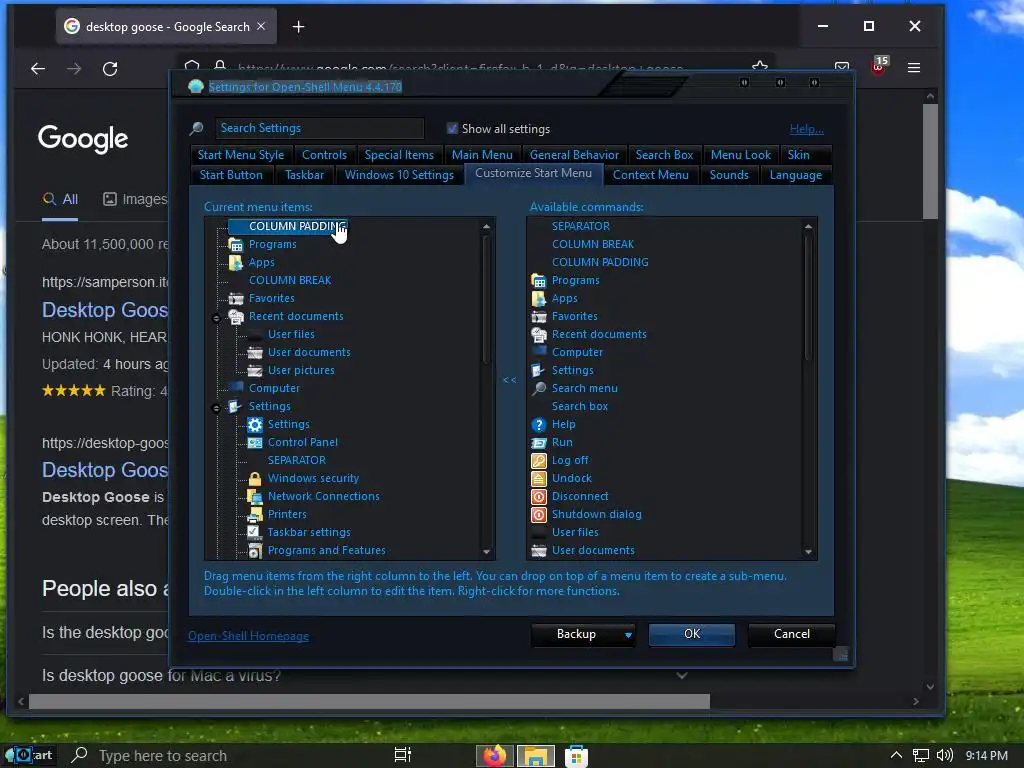Screen dimensions: 1024x768
Task: Click the Cancel button
Action: 792,634
